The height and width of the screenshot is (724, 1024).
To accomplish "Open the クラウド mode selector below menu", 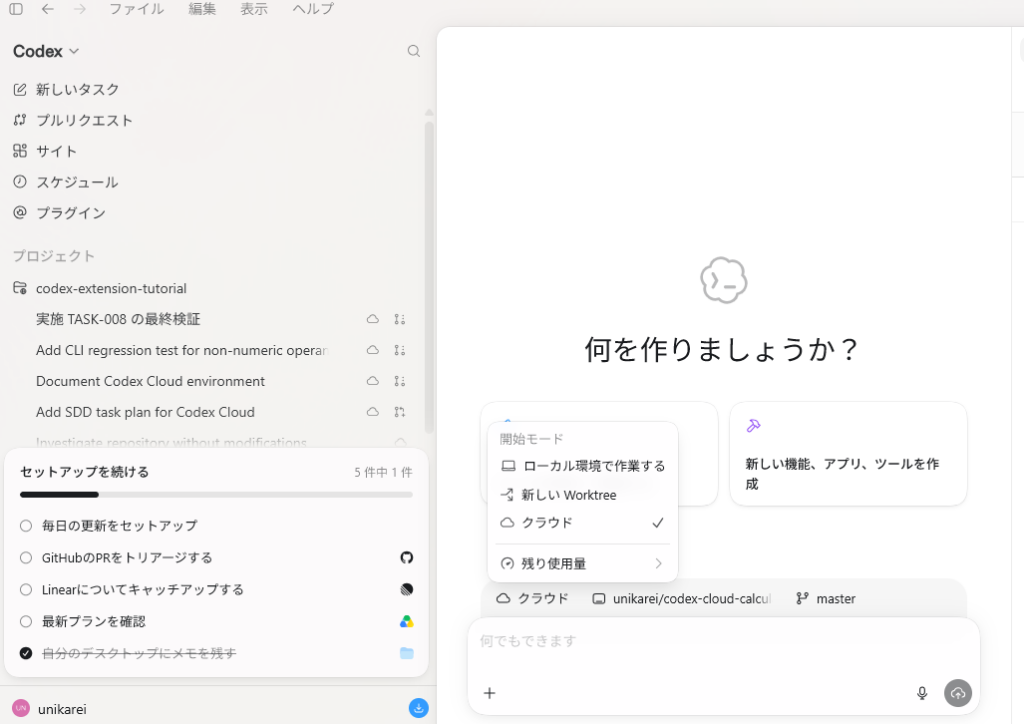I will coord(532,599).
